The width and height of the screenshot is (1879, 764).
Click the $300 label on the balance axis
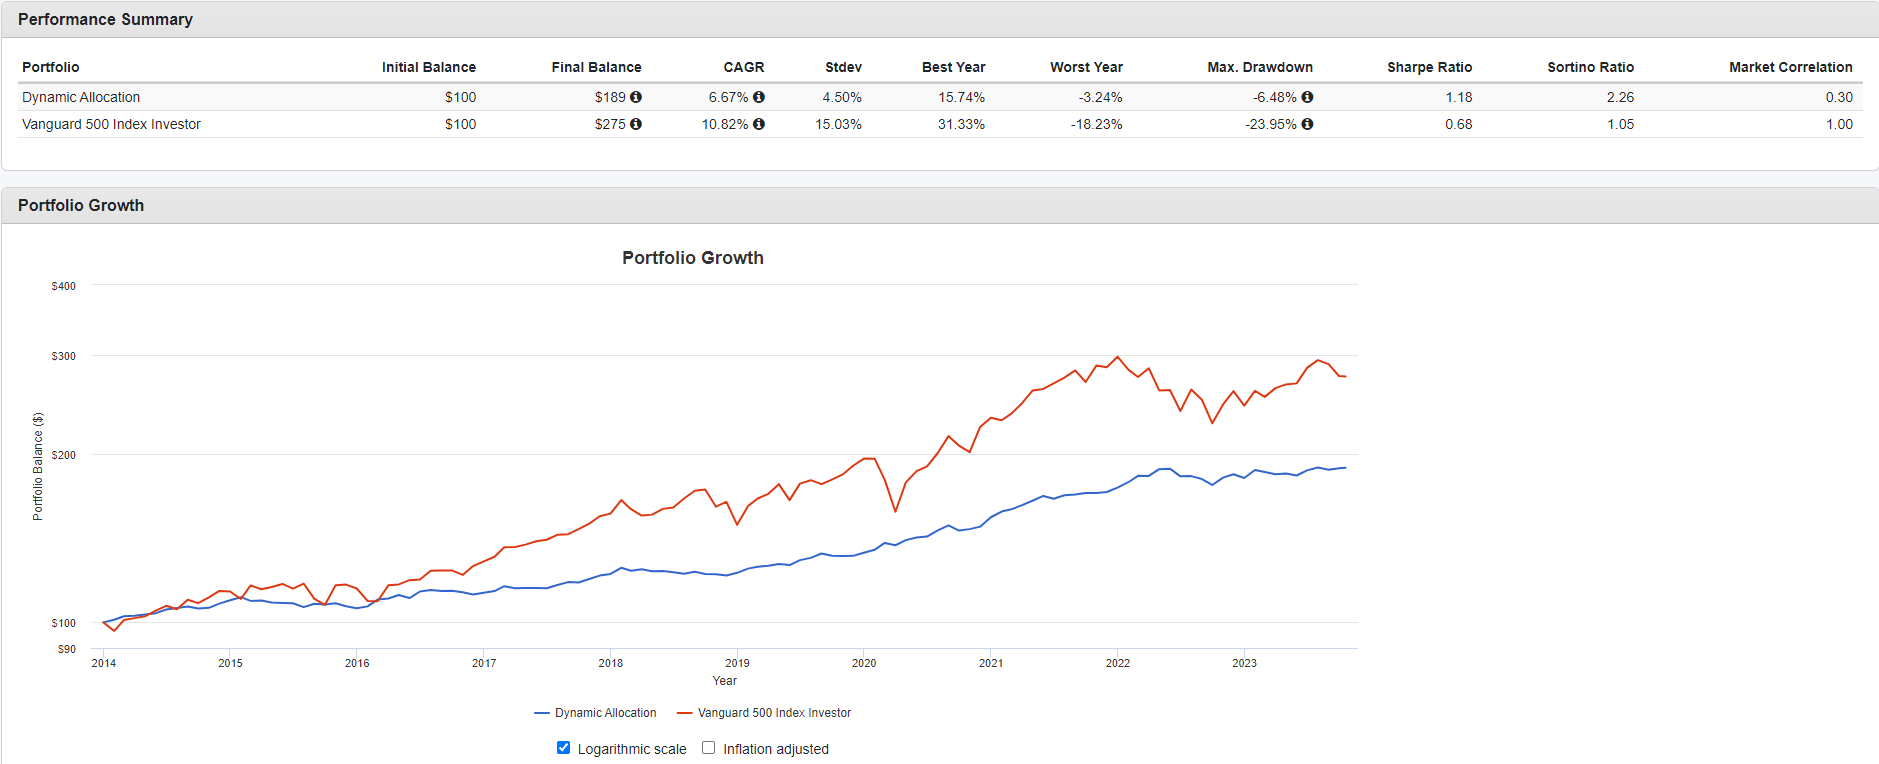pos(64,356)
